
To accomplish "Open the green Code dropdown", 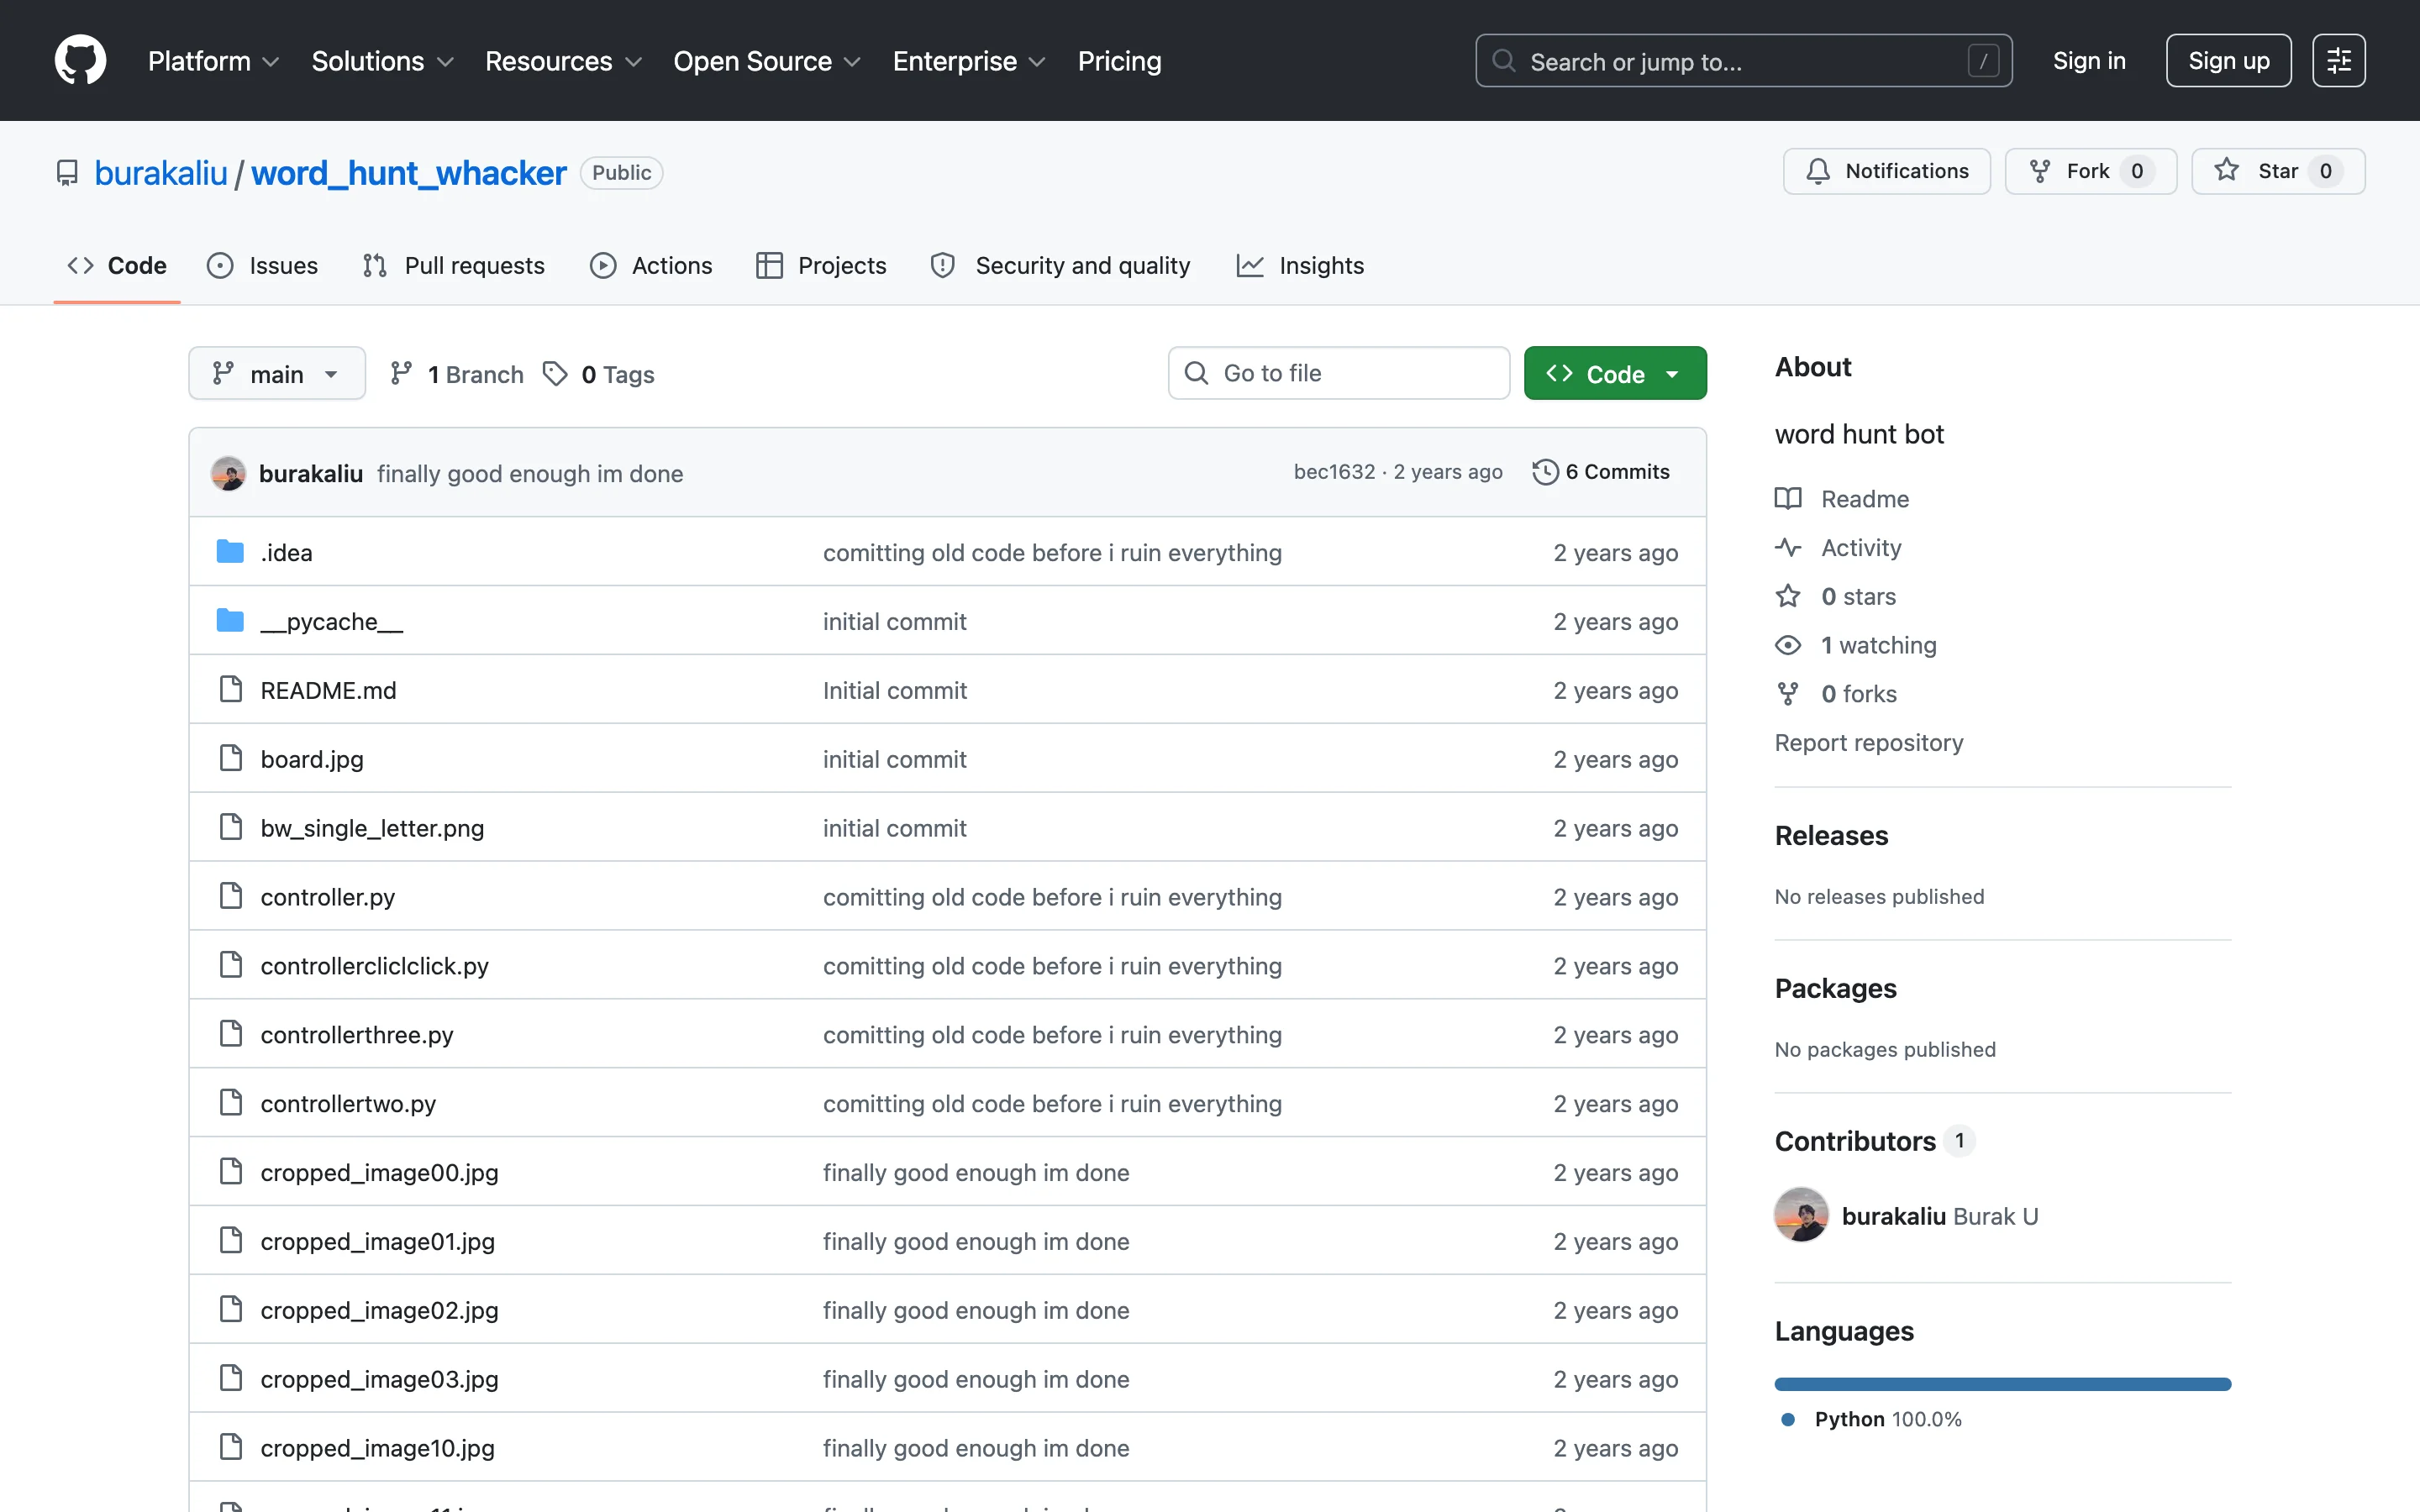I will 1615,373.
